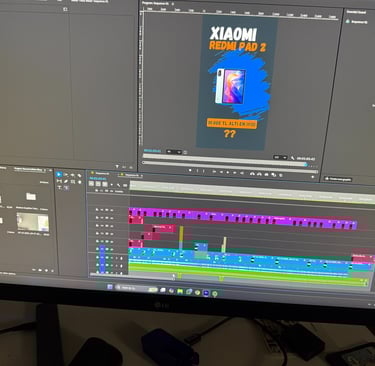This screenshot has width=375, height=366.
Task: Select the Pen tool
Action: (66, 182)
